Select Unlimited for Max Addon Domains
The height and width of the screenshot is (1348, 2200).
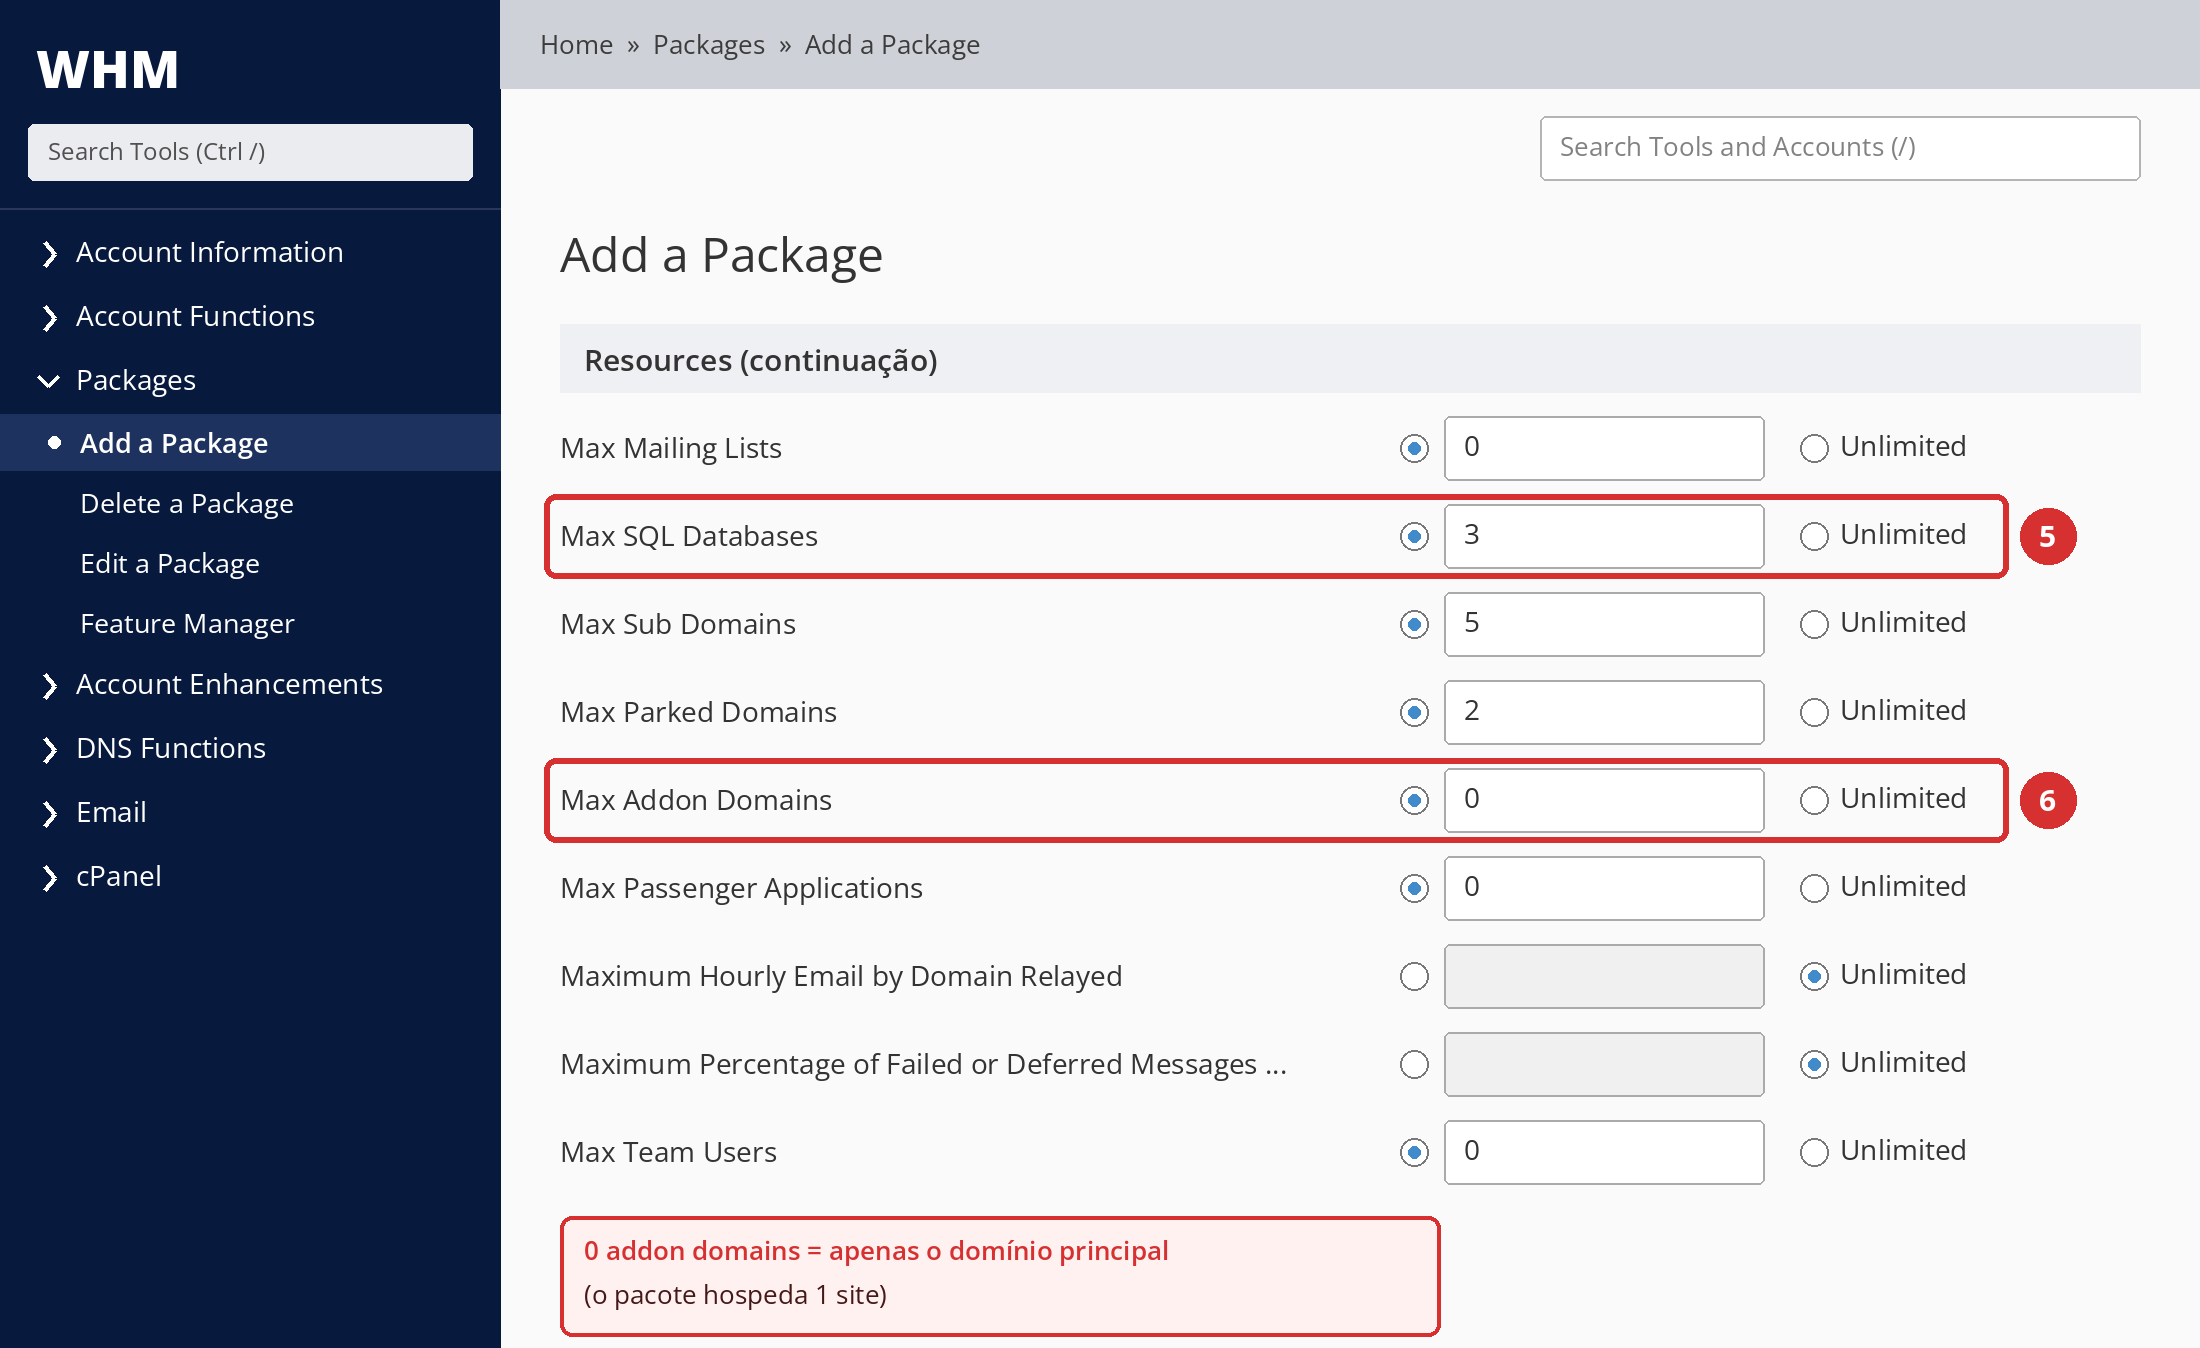pyautogui.click(x=1814, y=800)
